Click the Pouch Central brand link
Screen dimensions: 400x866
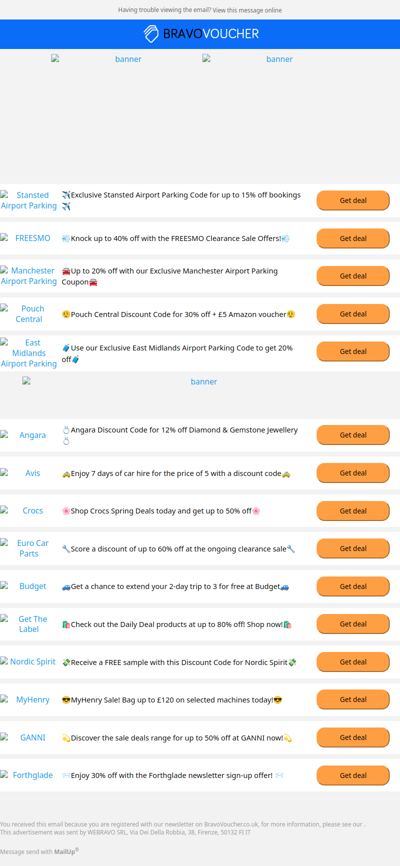point(29,314)
